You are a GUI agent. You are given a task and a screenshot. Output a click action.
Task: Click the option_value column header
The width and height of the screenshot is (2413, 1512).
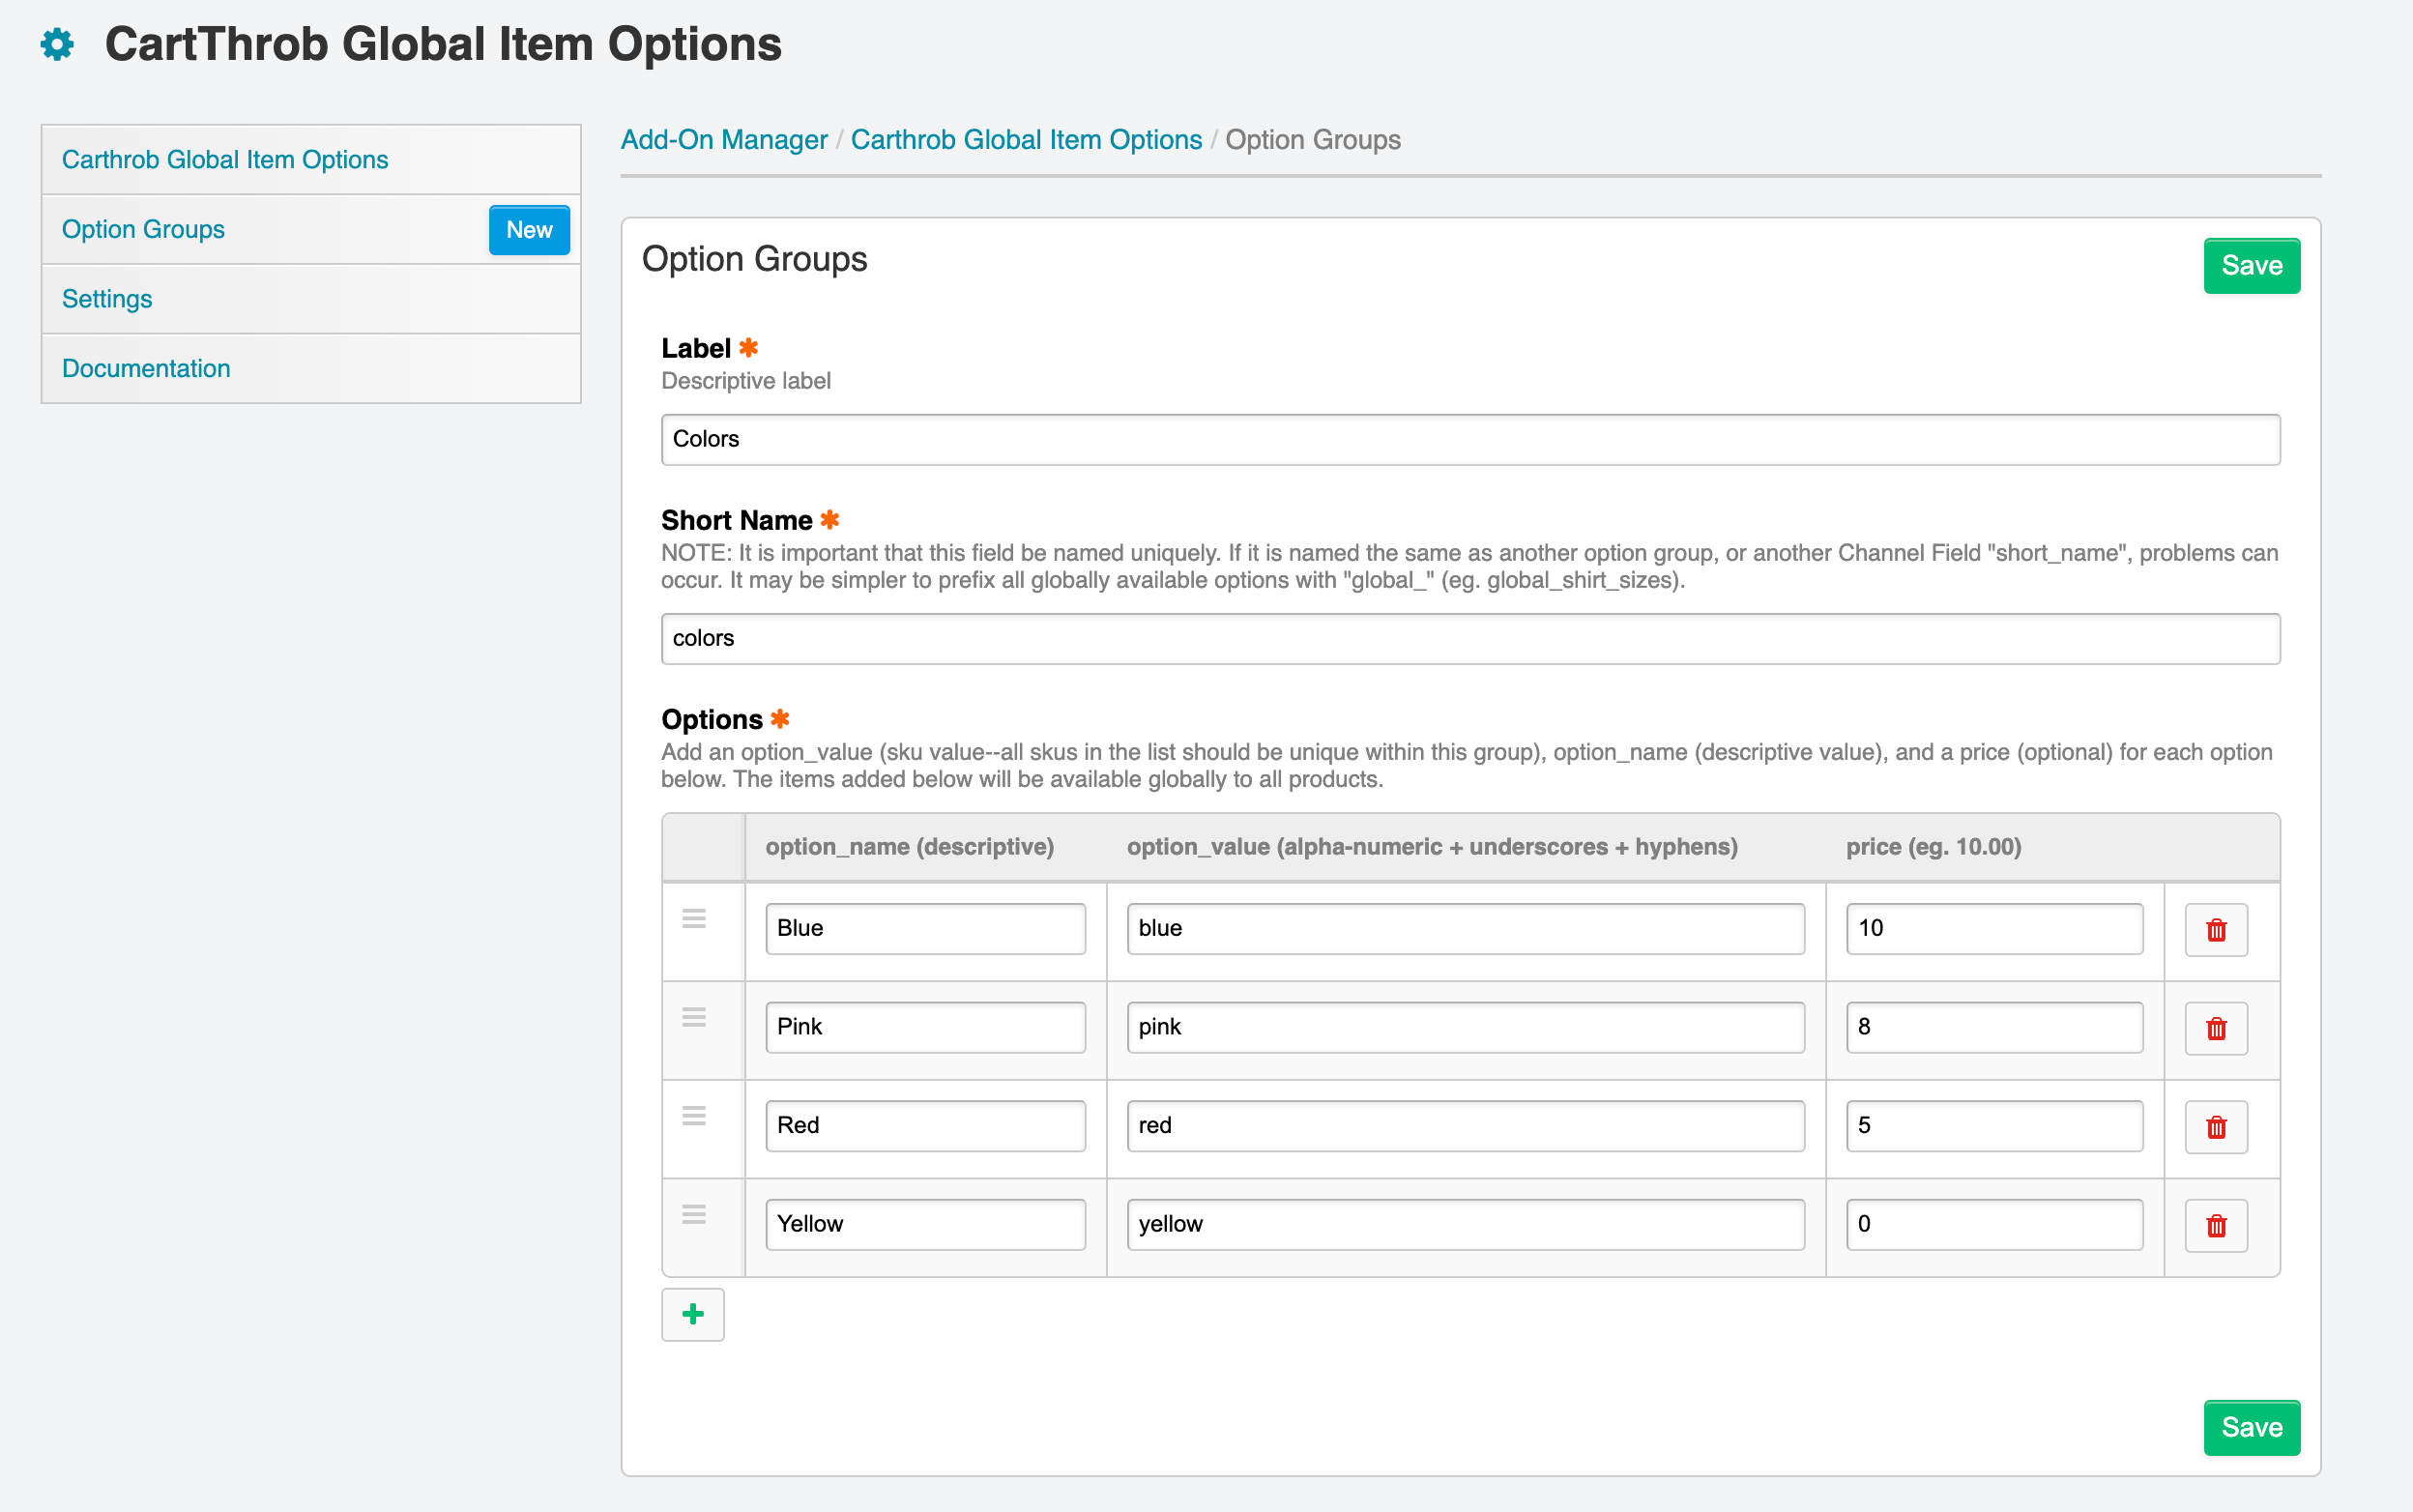click(x=1432, y=847)
